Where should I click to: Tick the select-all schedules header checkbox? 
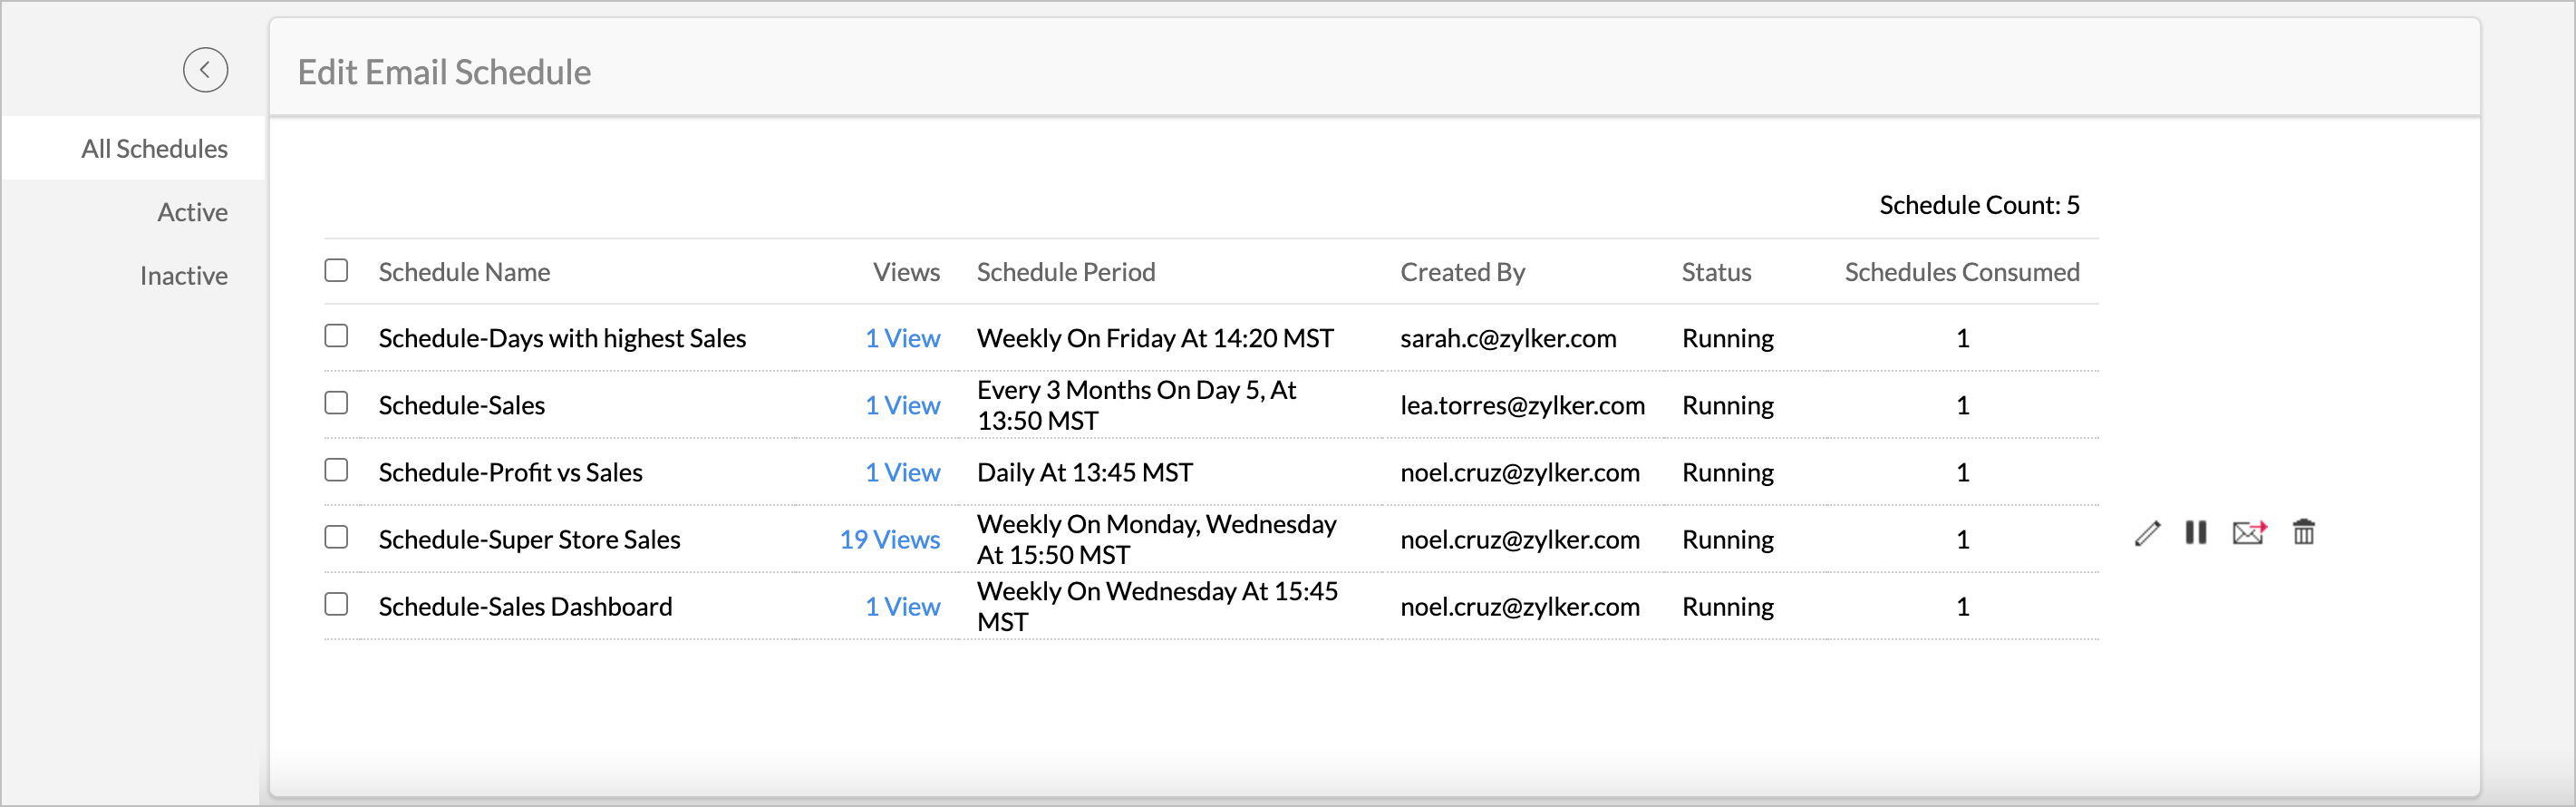(336, 271)
